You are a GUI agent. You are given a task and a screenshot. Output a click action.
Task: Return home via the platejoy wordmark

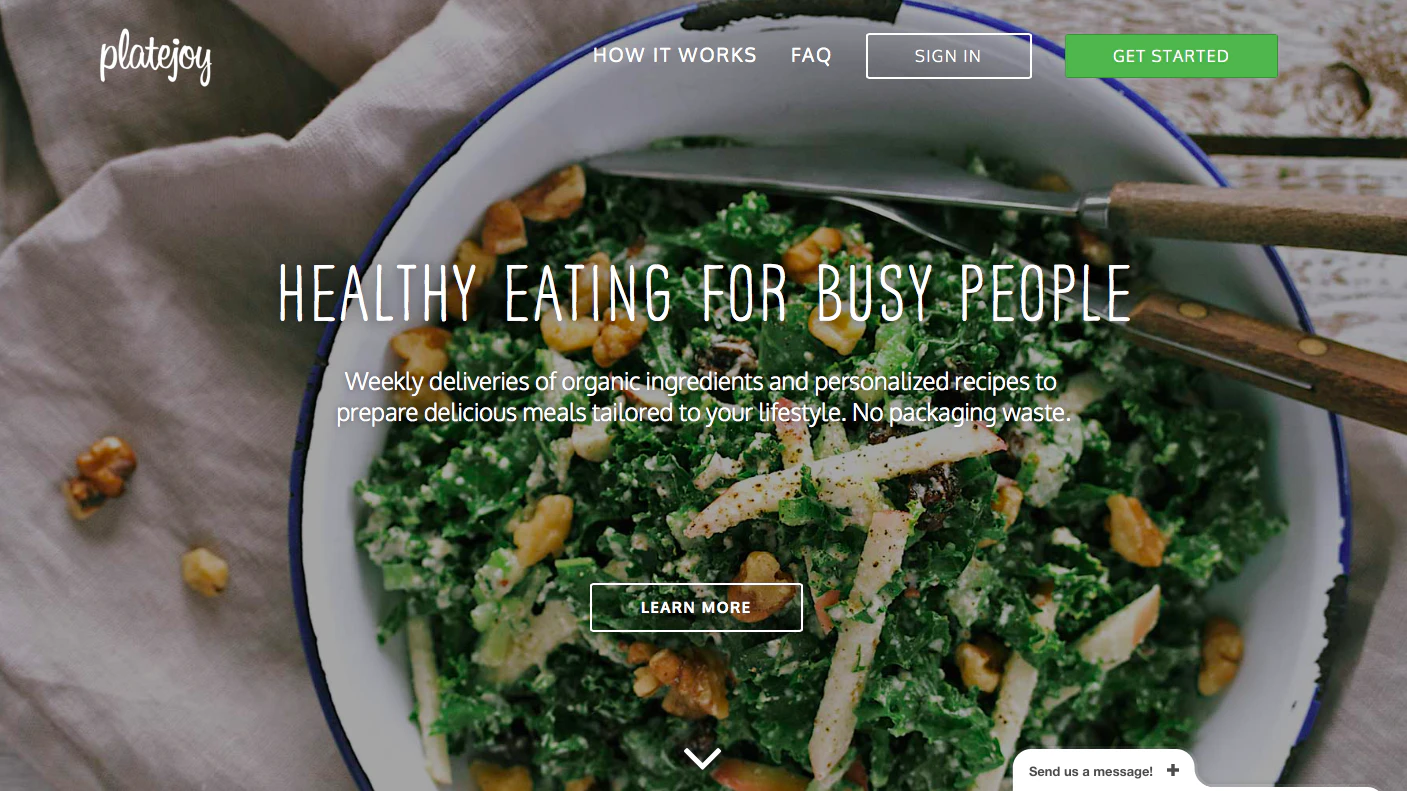pyautogui.click(x=155, y=59)
